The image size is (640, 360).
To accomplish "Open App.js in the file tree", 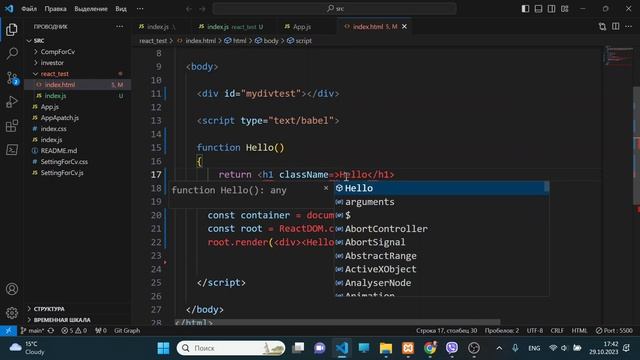I will tap(49, 107).
